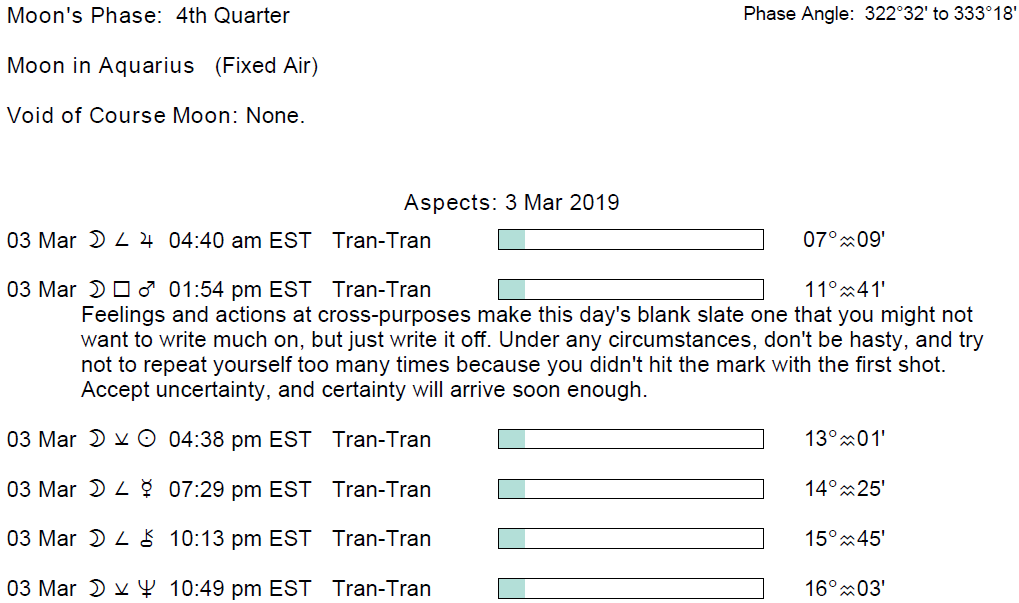The height and width of the screenshot is (603, 1019).
Task: Click the square aspect symbol beside Mars
Action: [122, 290]
